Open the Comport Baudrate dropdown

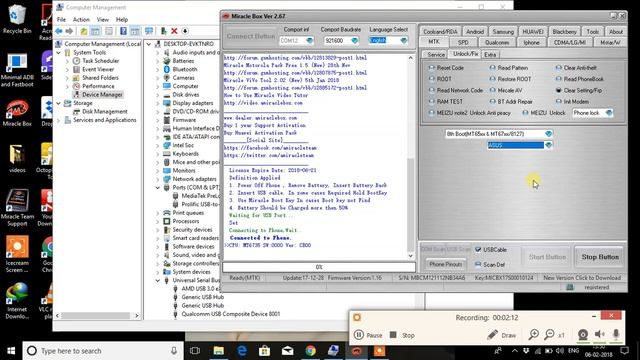(x=354, y=40)
